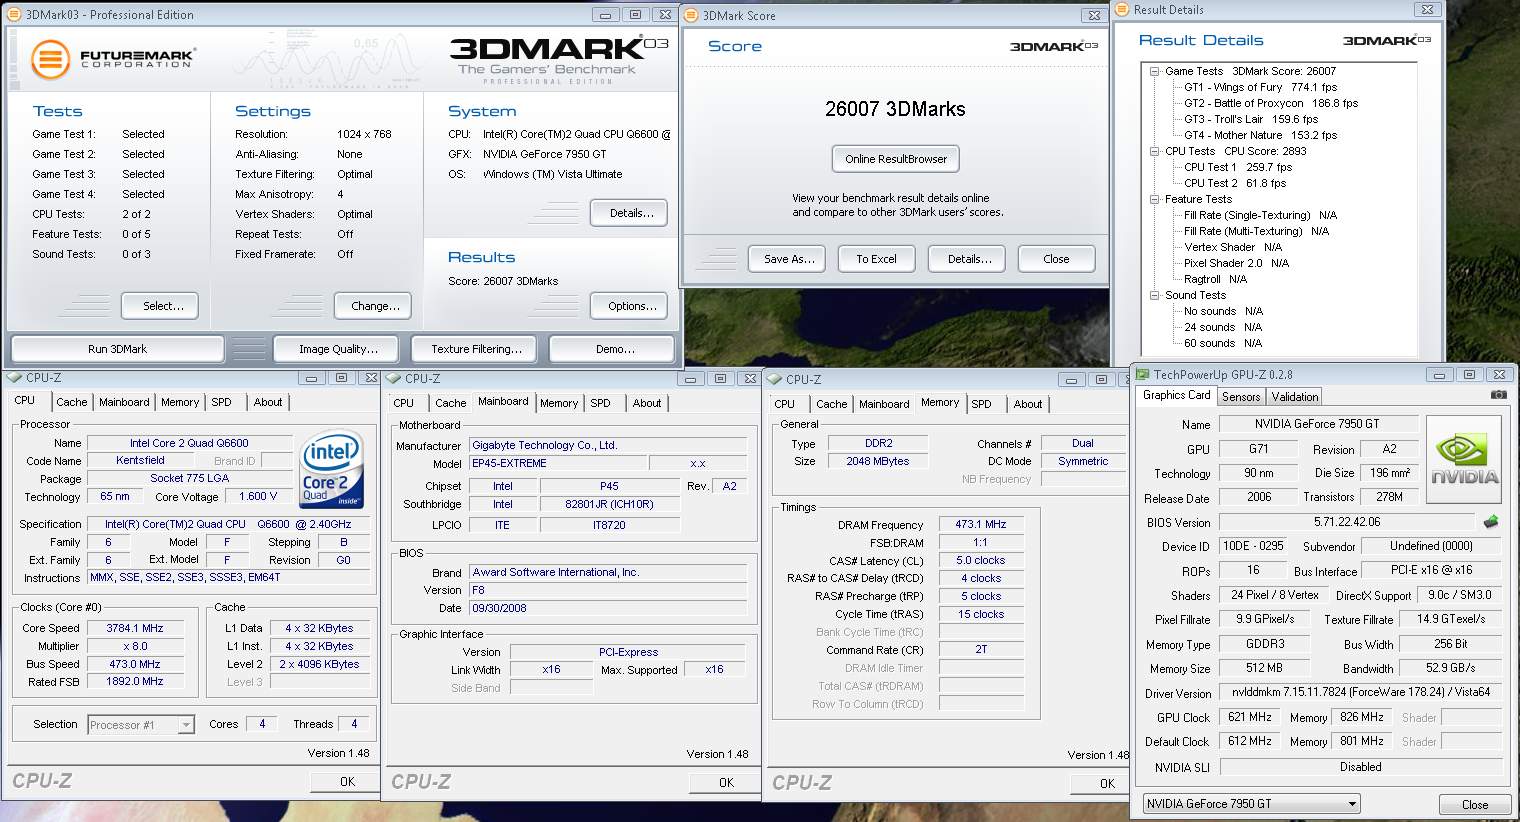Click the BIOS Version 5.71.22.42.06 field
1520x822 pixels.
click(x=1347, y=522)
